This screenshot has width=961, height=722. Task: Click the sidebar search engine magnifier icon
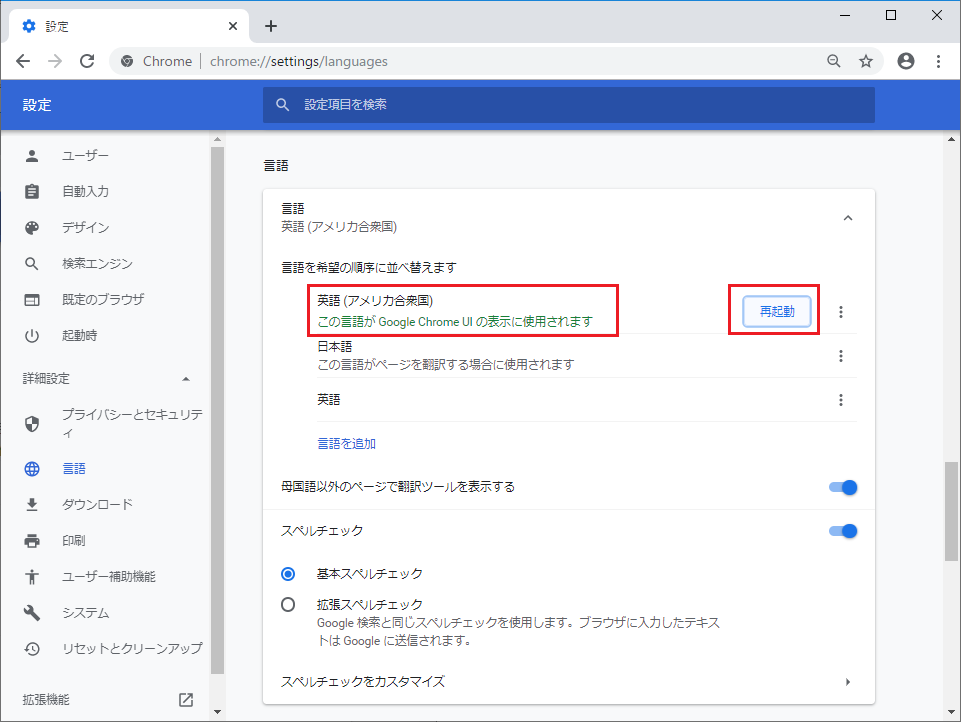click(x=32, y=264)
